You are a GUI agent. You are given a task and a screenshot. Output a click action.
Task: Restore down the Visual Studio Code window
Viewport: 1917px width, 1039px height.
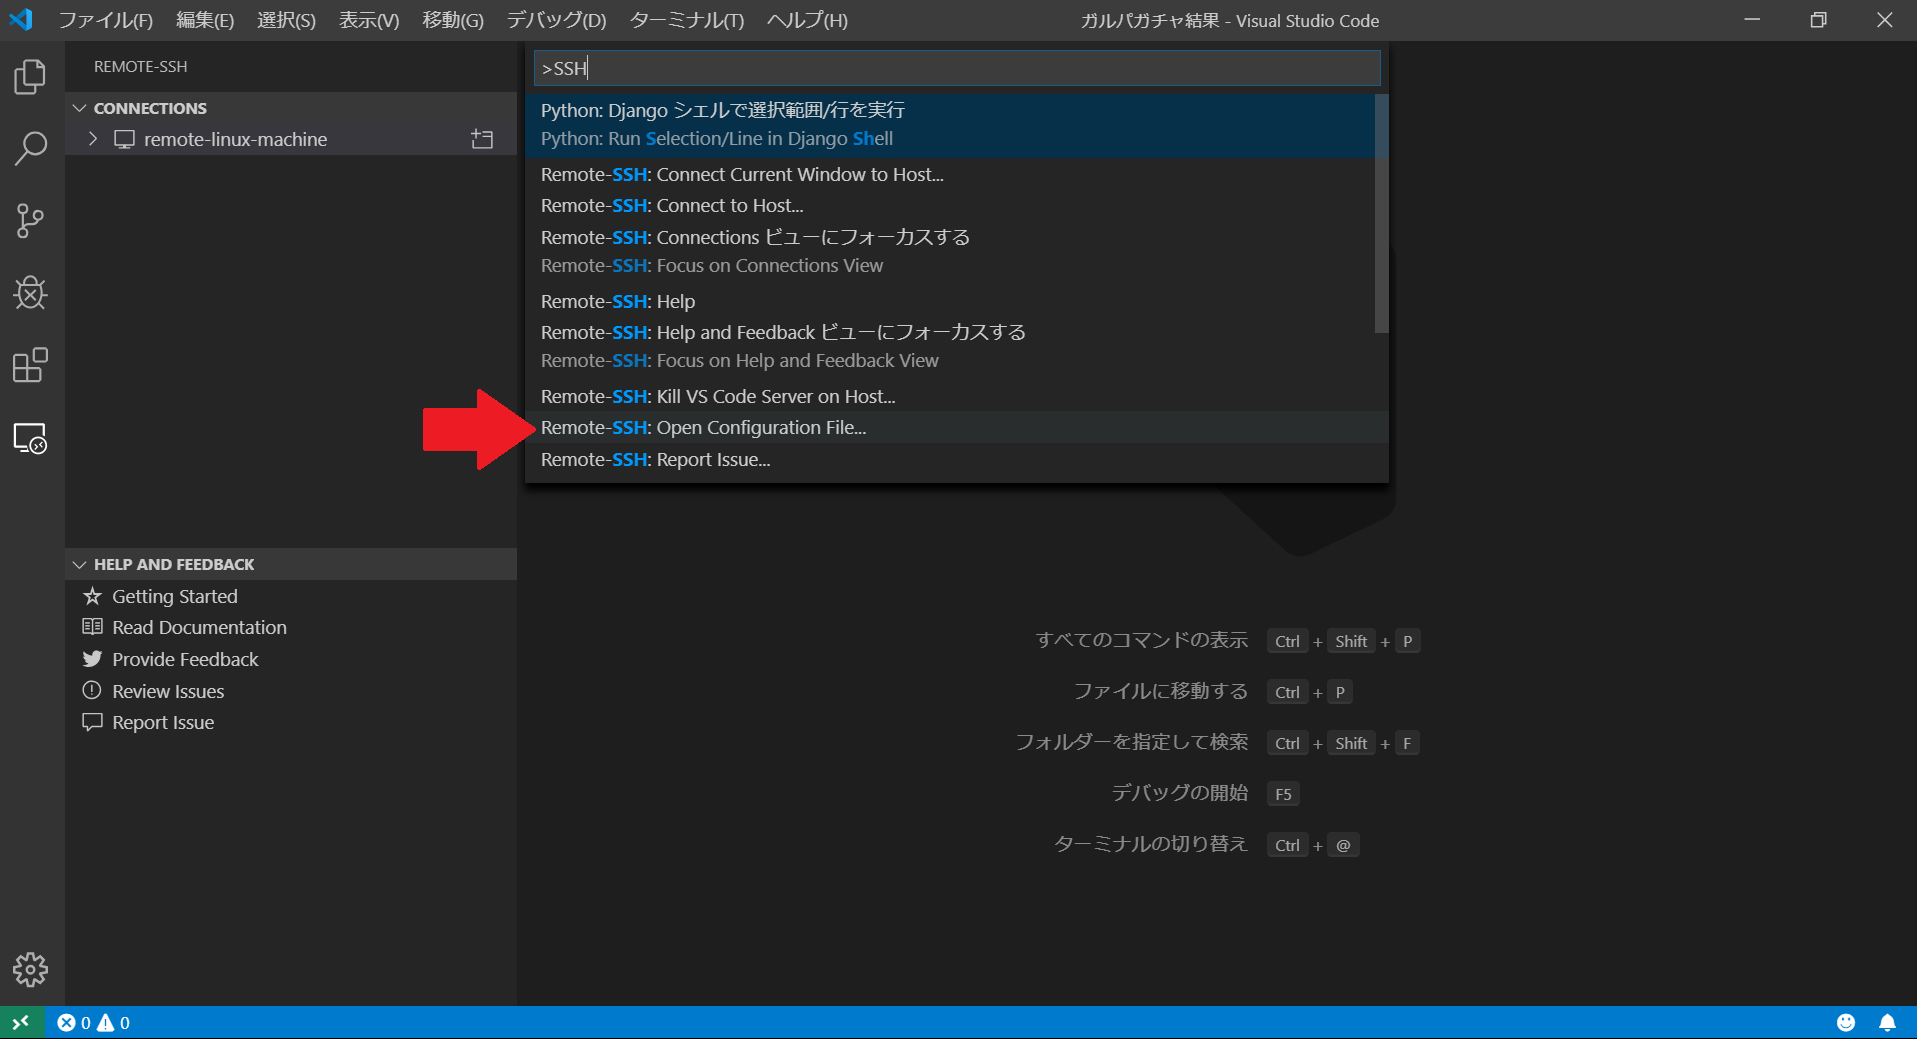[x=1818, y=20]
